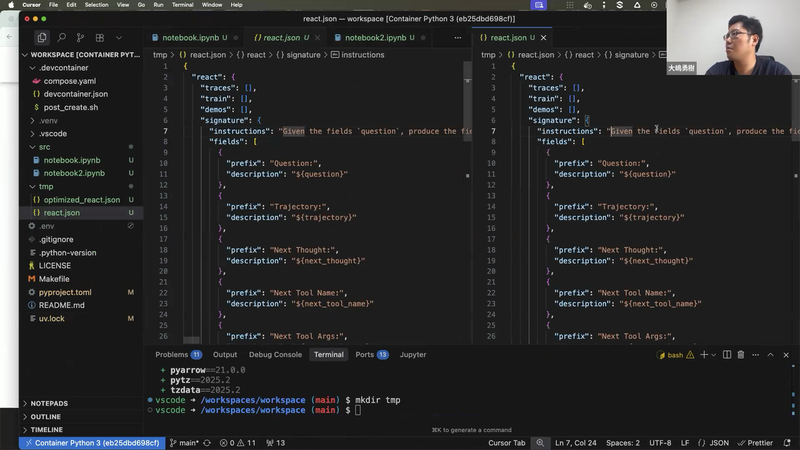Open the Search view icon

tap(61, 38)
